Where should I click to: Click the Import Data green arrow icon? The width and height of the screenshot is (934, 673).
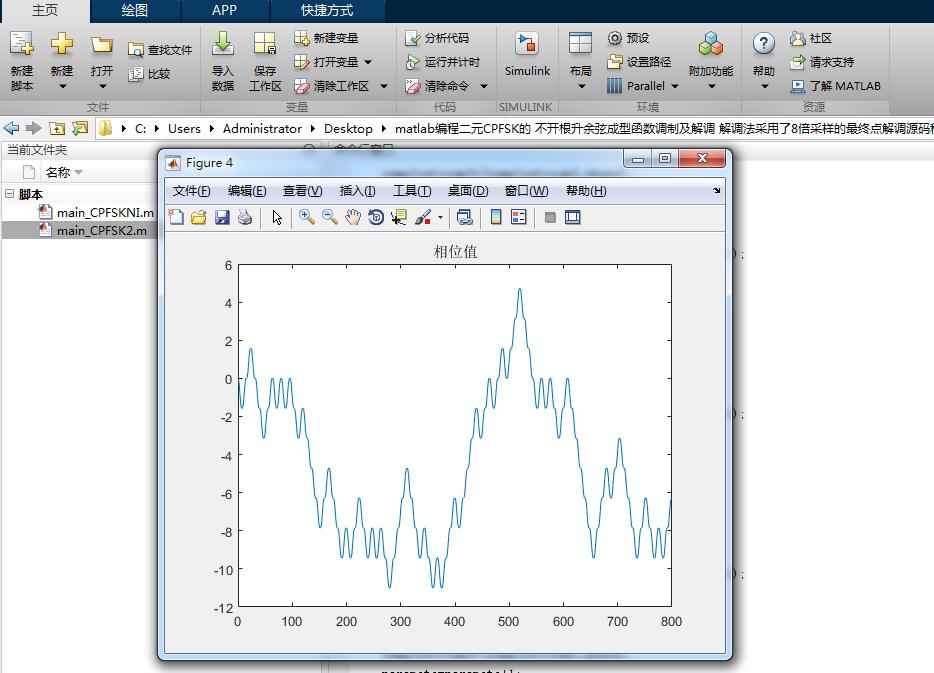pyautogui.click(x=223, y=43)
